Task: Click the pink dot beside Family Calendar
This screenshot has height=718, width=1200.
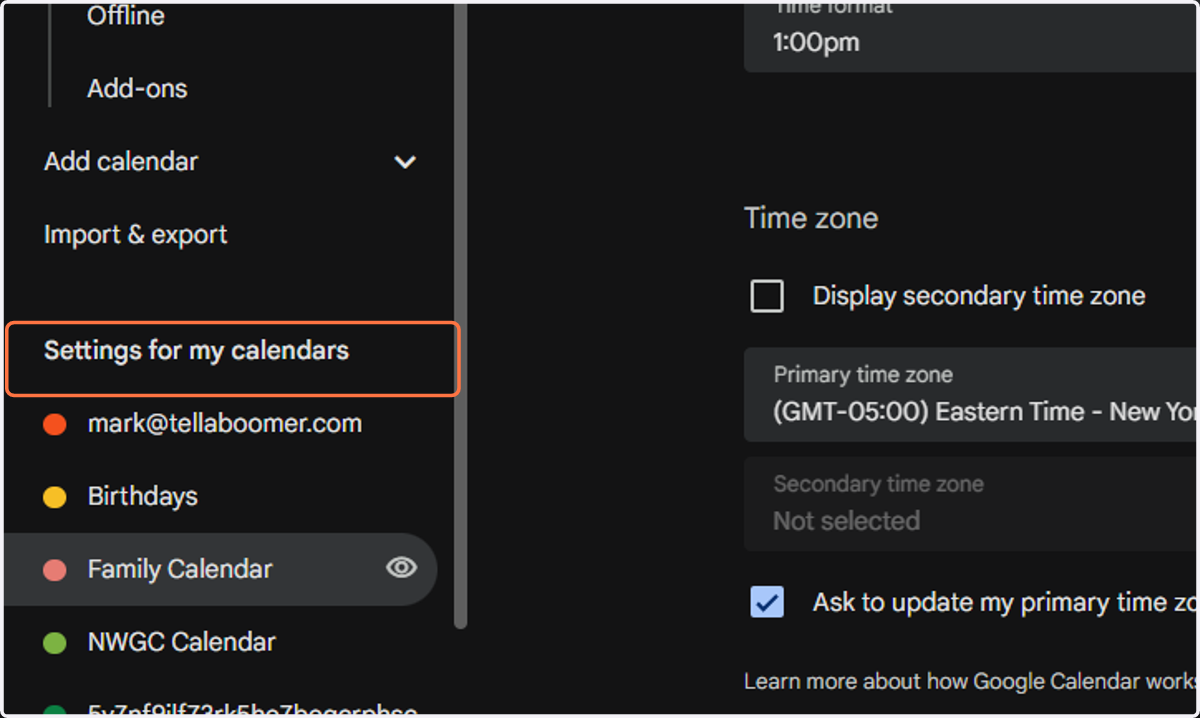Action: (x=55, y=571)
